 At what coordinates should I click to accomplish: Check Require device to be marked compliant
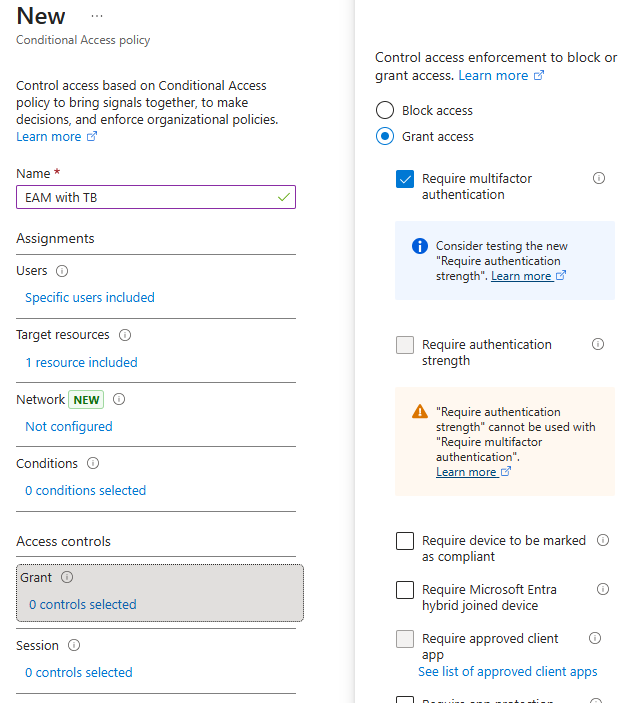tap(405, 541)
